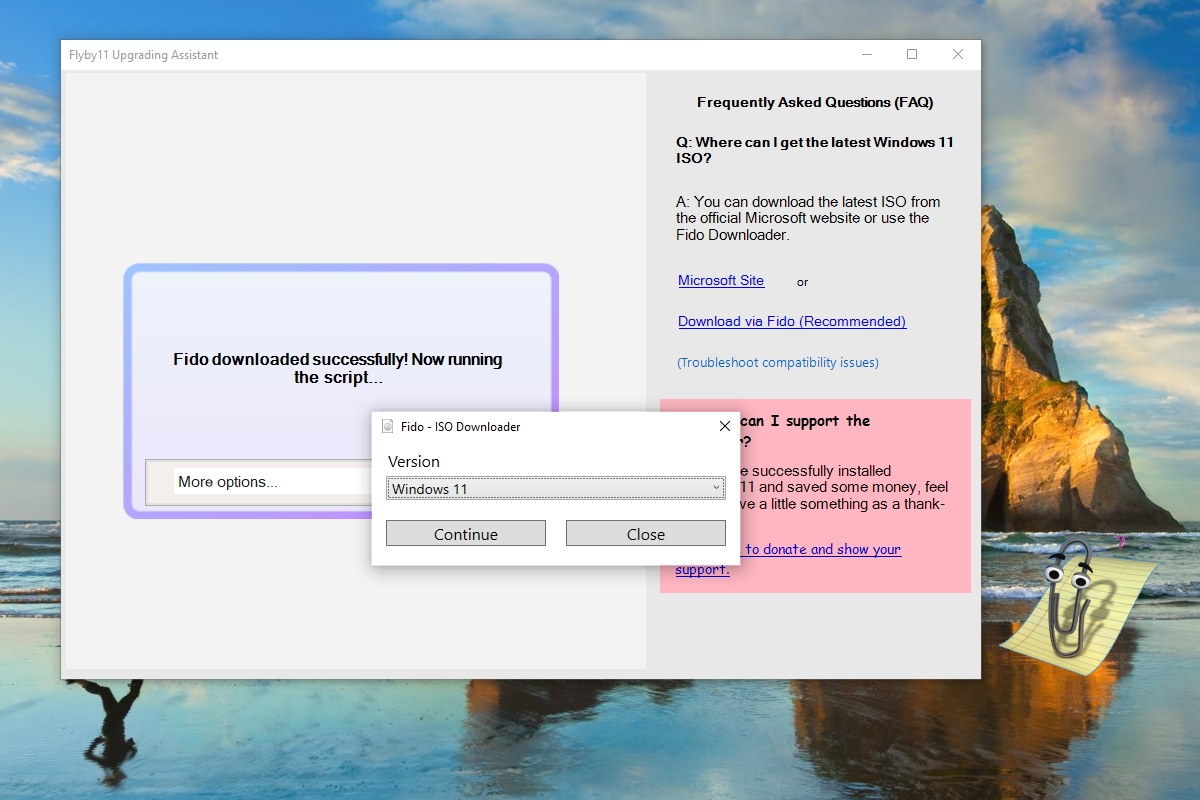
Task: Click the 'Fido - ISO Downloader' dialog title
Action: coord(461,426)
